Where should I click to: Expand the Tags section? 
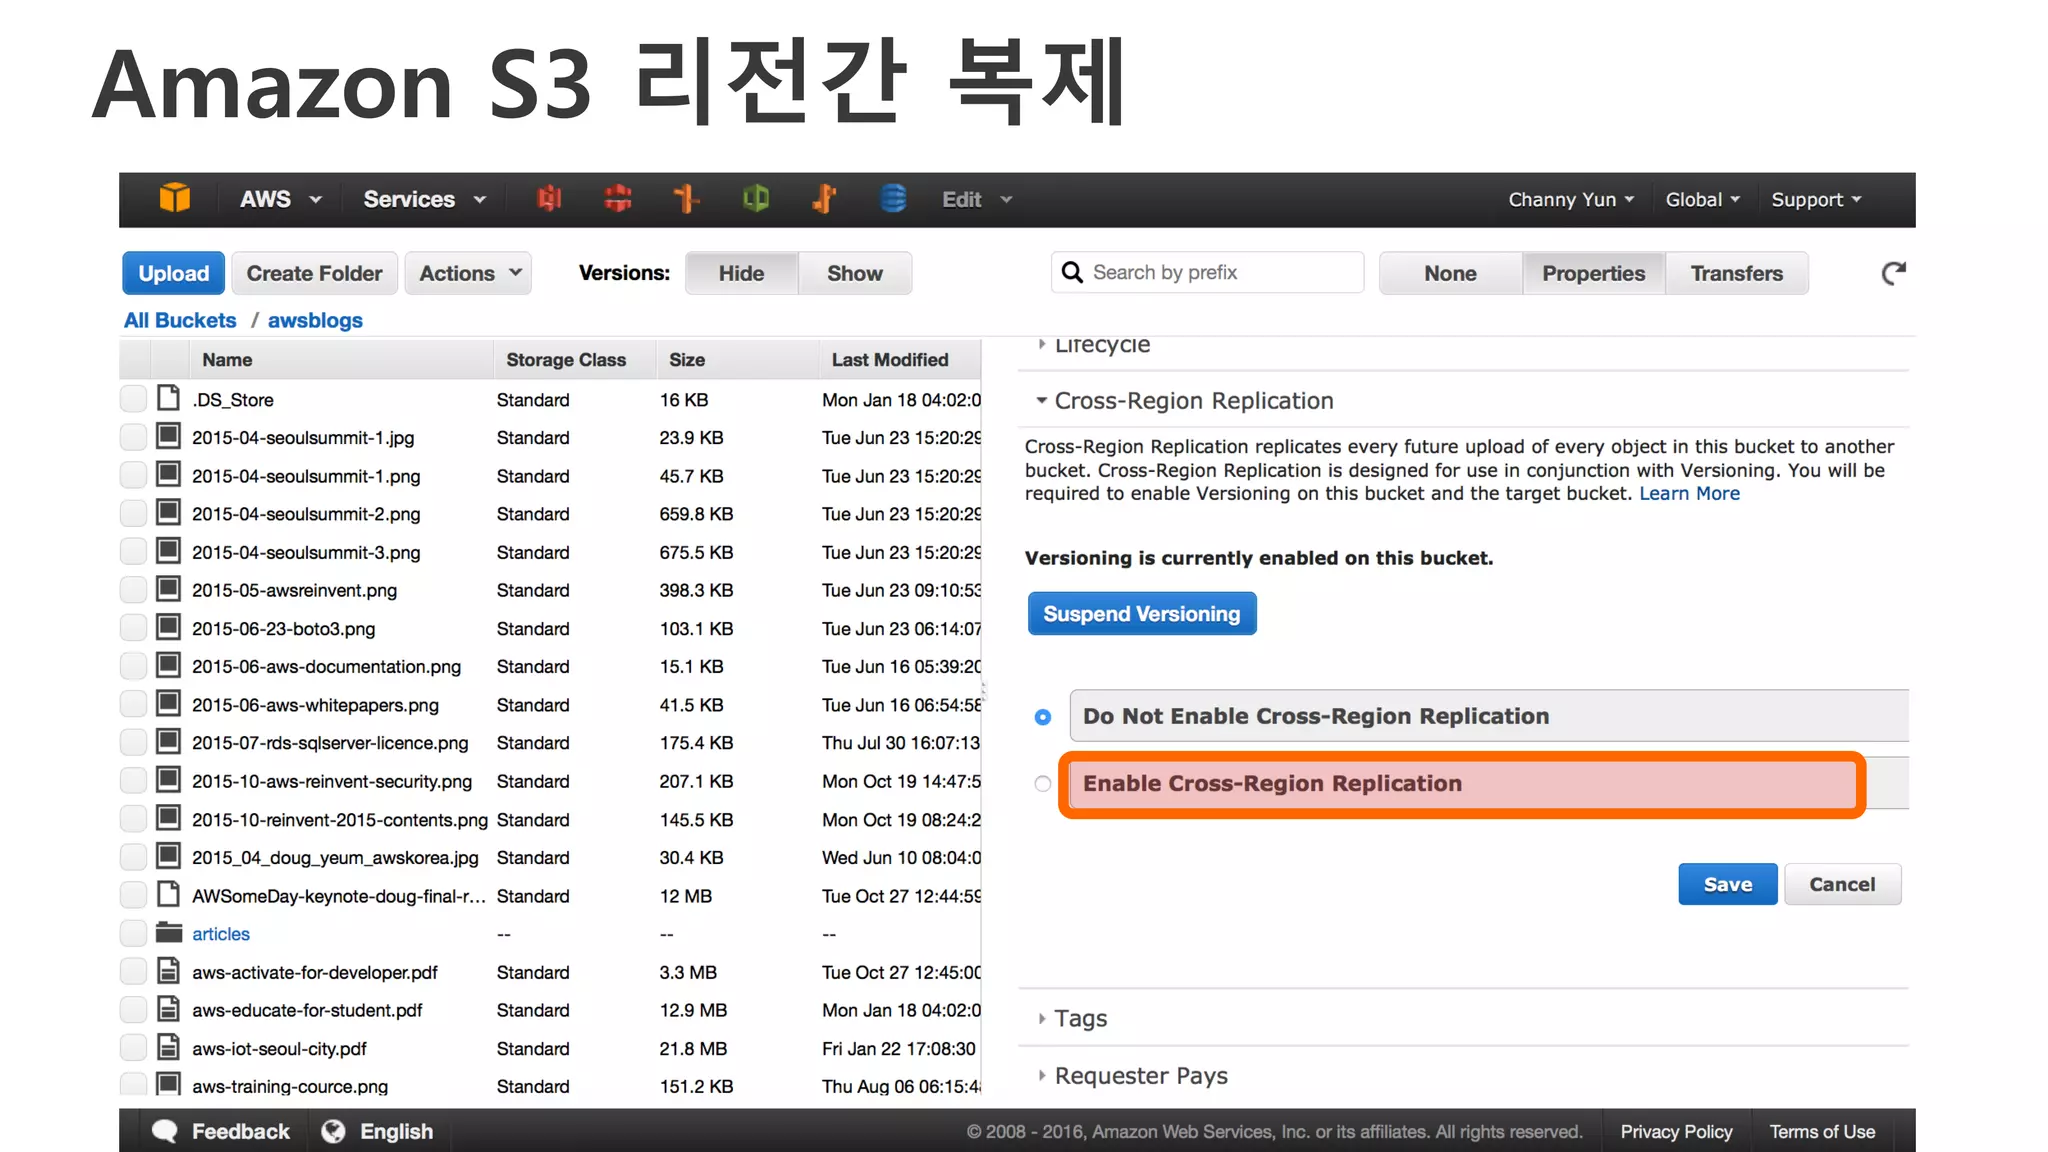click(x=1080, y=1018)
